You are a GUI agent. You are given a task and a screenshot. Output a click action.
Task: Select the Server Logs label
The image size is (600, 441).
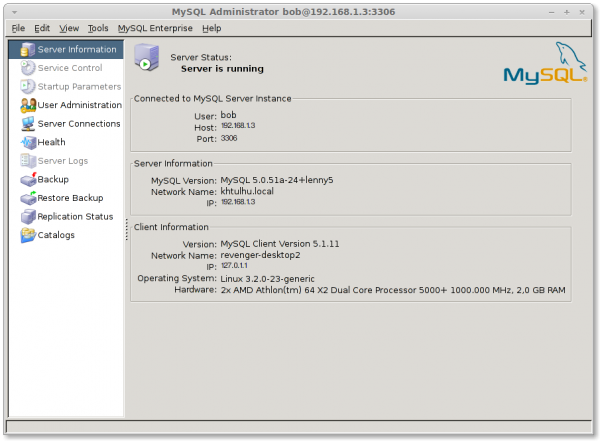[63, 161]
